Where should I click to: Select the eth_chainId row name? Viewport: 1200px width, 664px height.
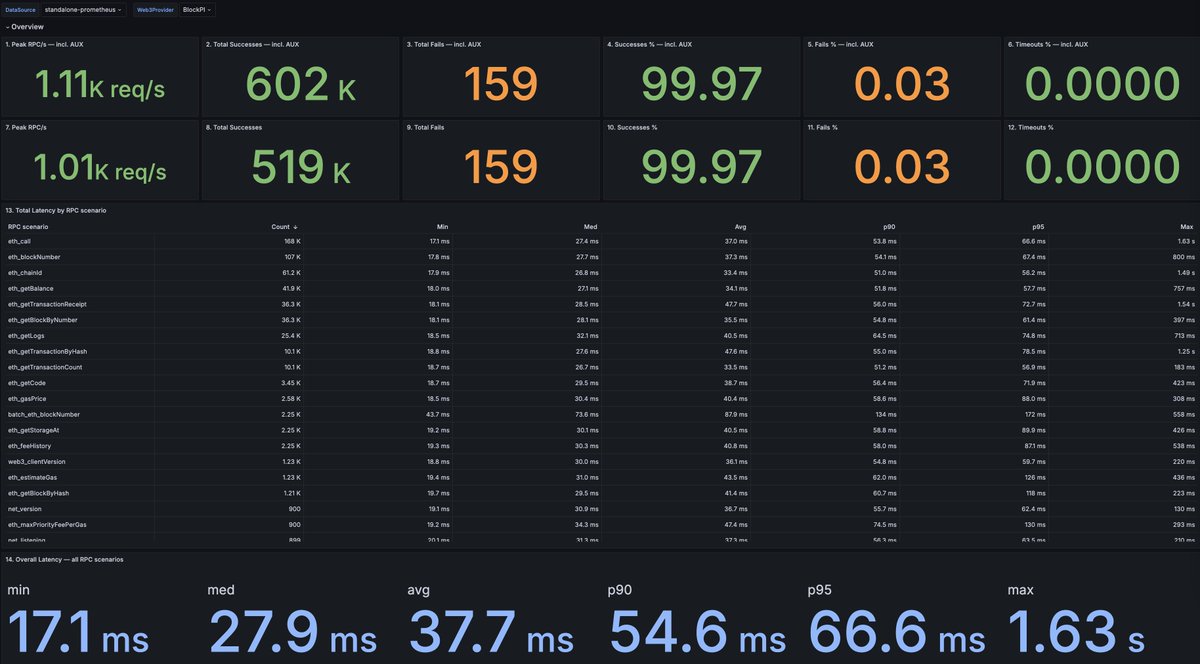coord(23,273)
